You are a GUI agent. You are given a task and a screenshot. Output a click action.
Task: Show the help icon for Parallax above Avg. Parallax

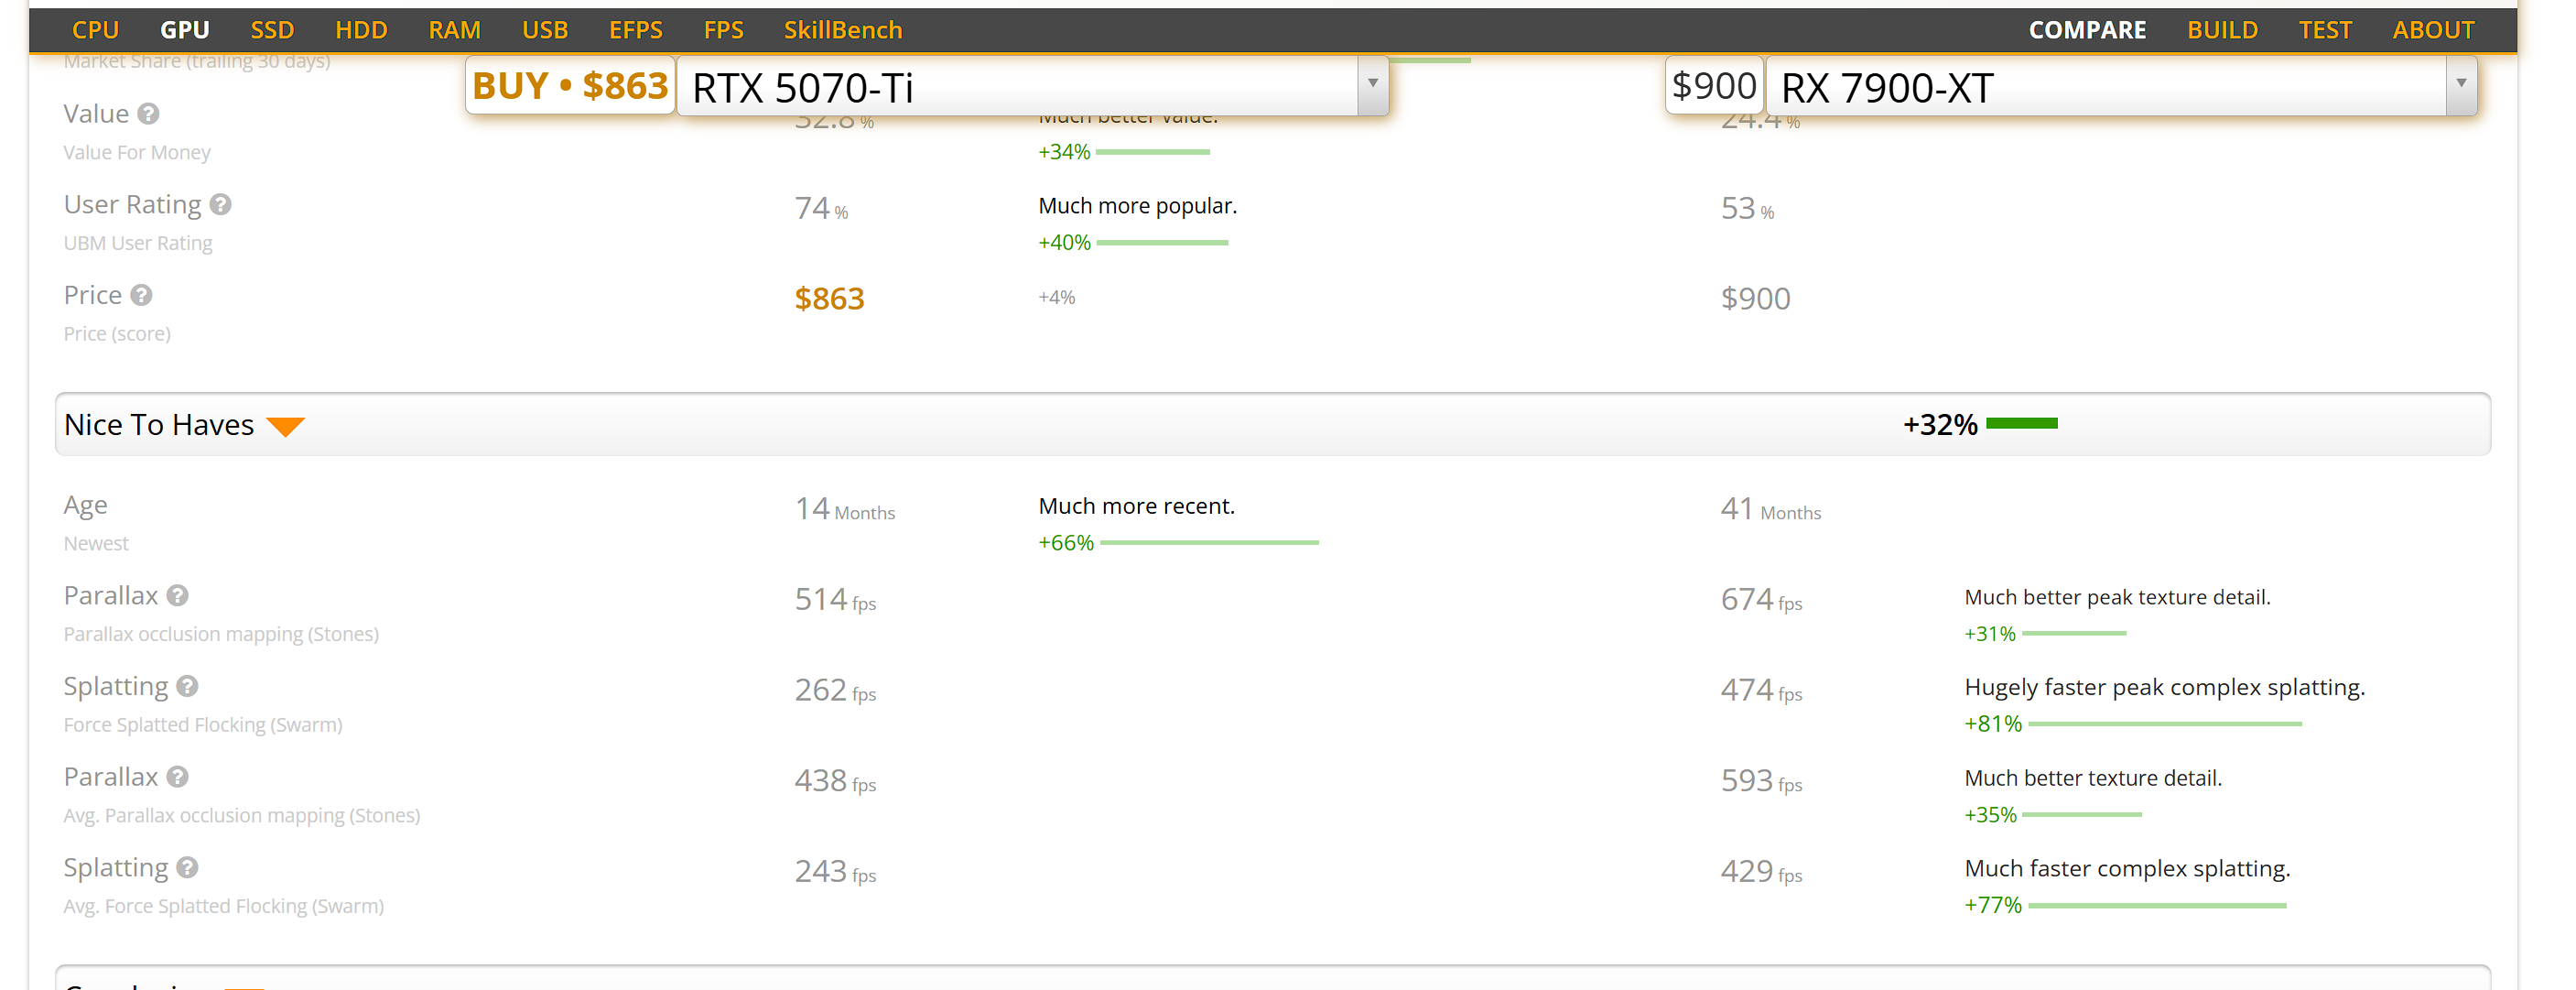[178, 777]
